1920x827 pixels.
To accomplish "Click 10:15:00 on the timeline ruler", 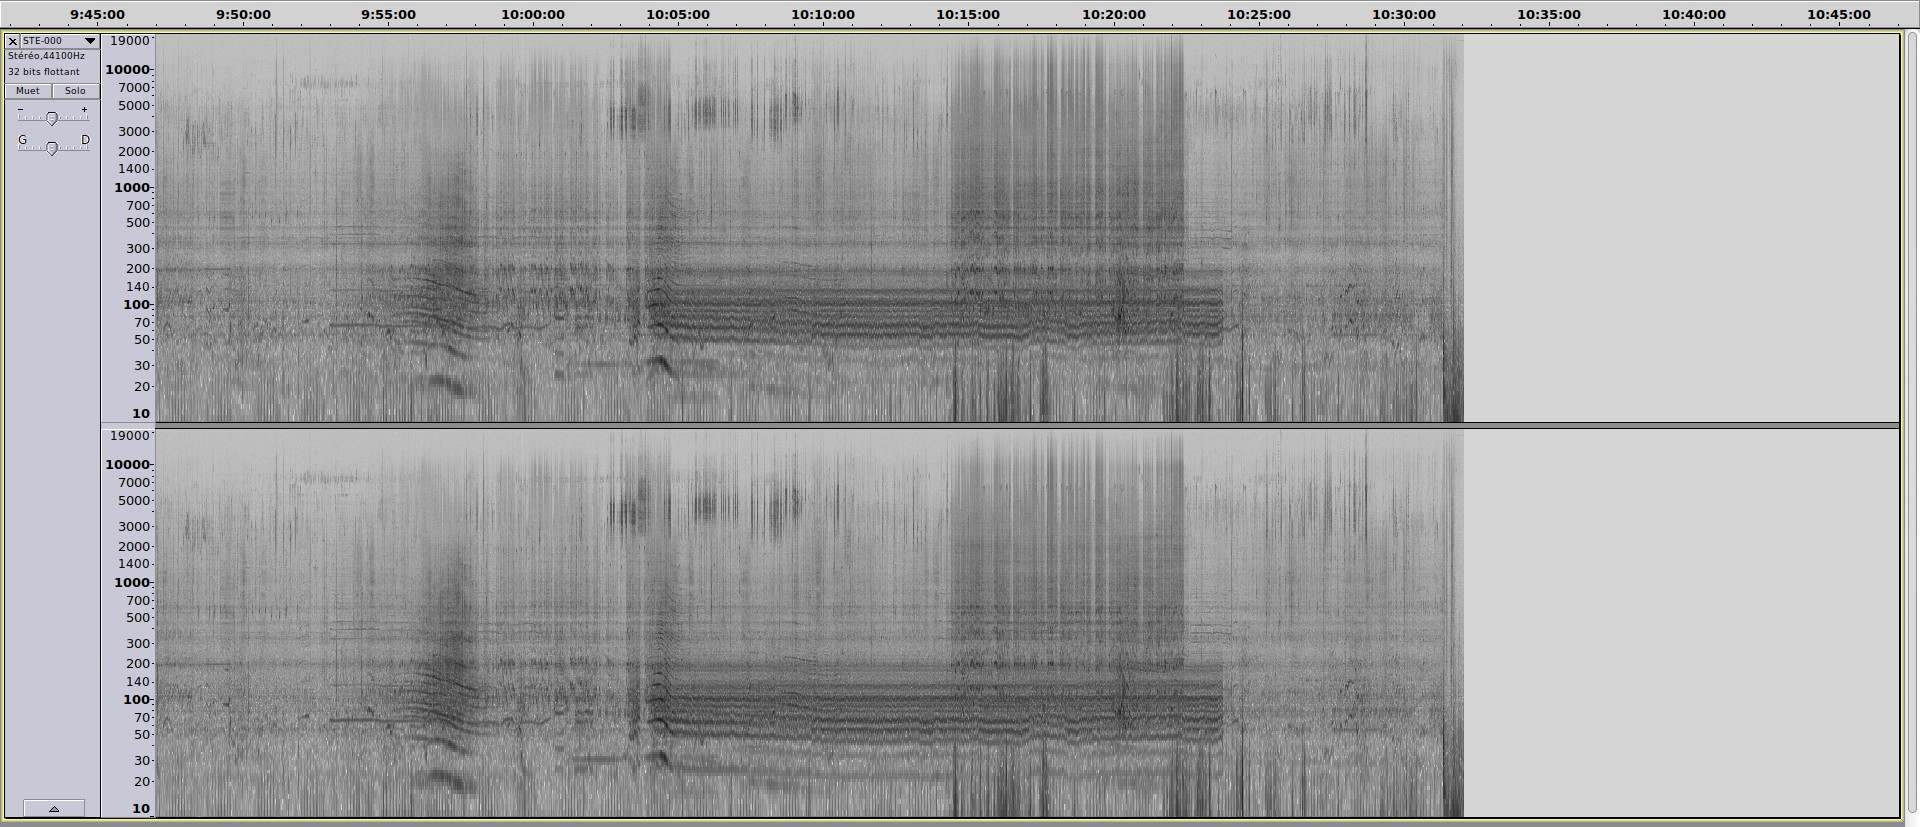I will [967, 15].
